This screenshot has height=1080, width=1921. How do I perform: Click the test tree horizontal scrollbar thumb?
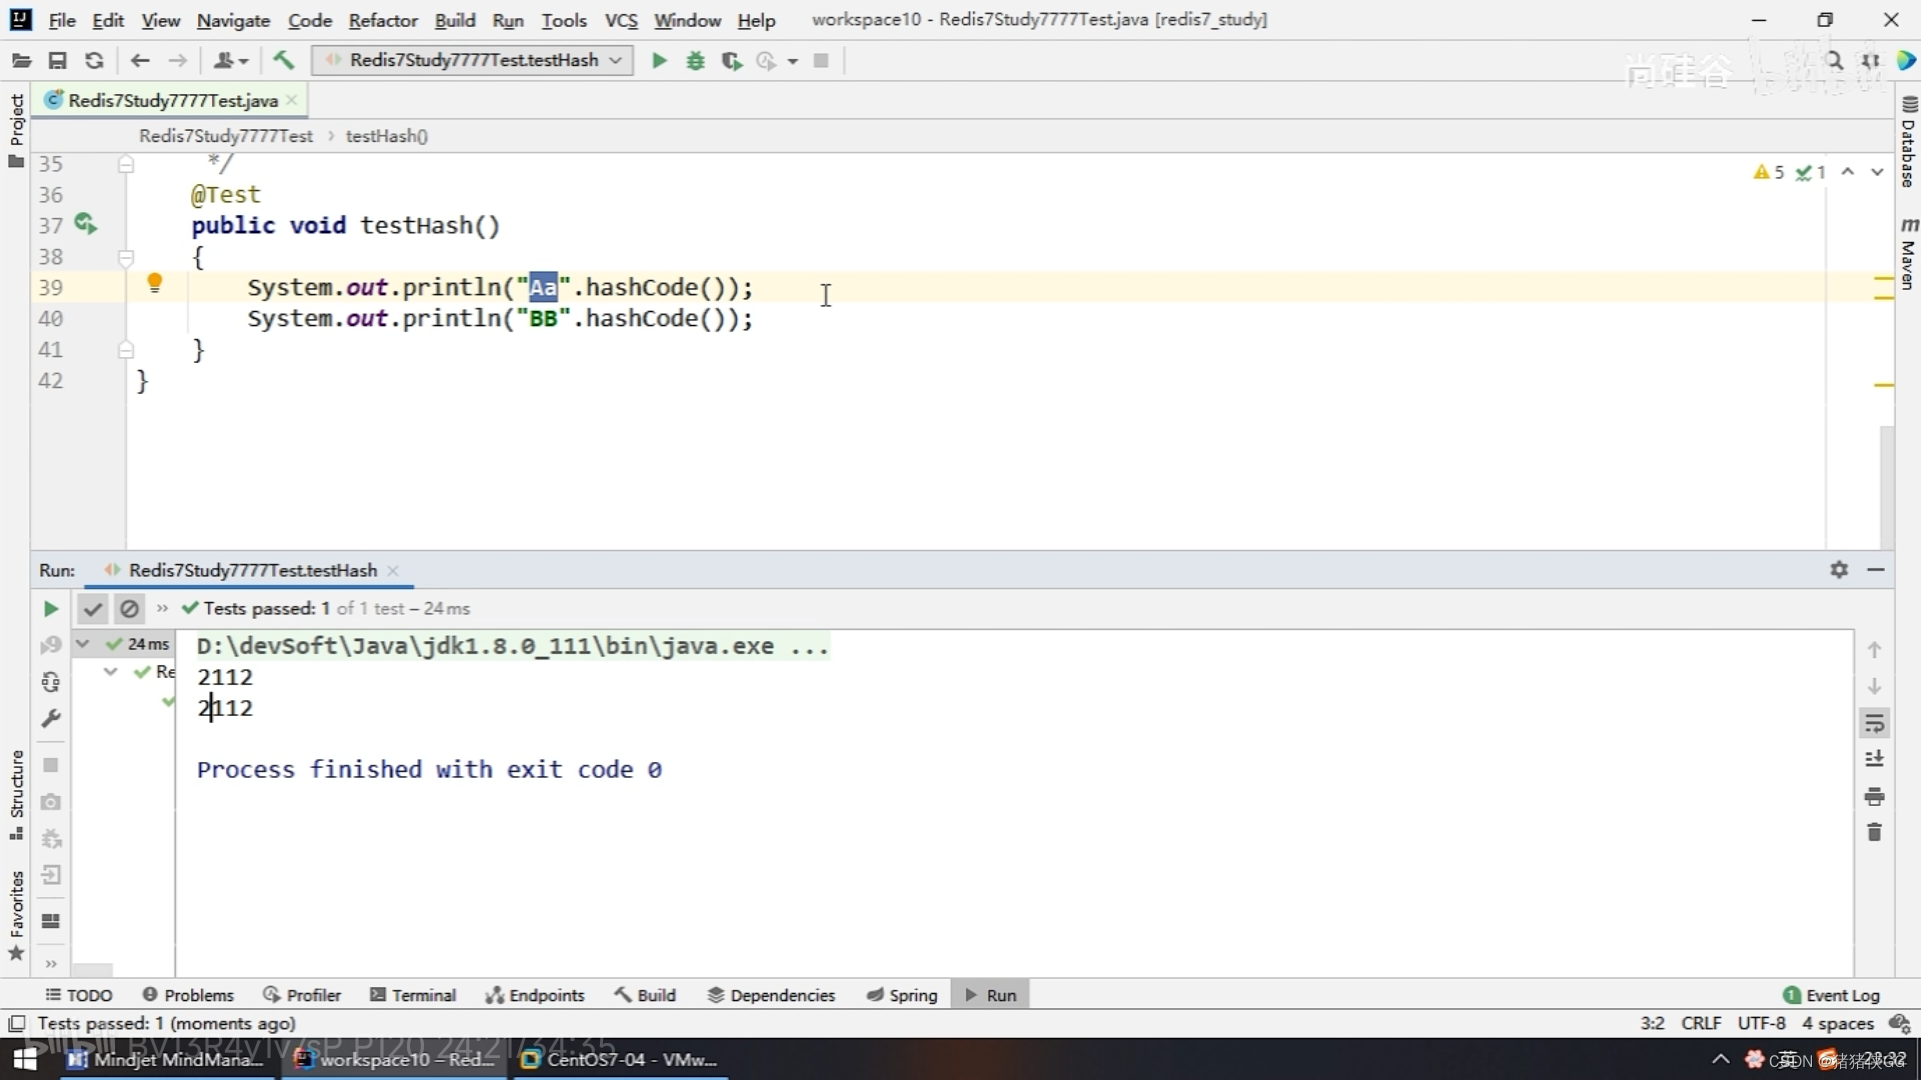[x=92, y=970]
